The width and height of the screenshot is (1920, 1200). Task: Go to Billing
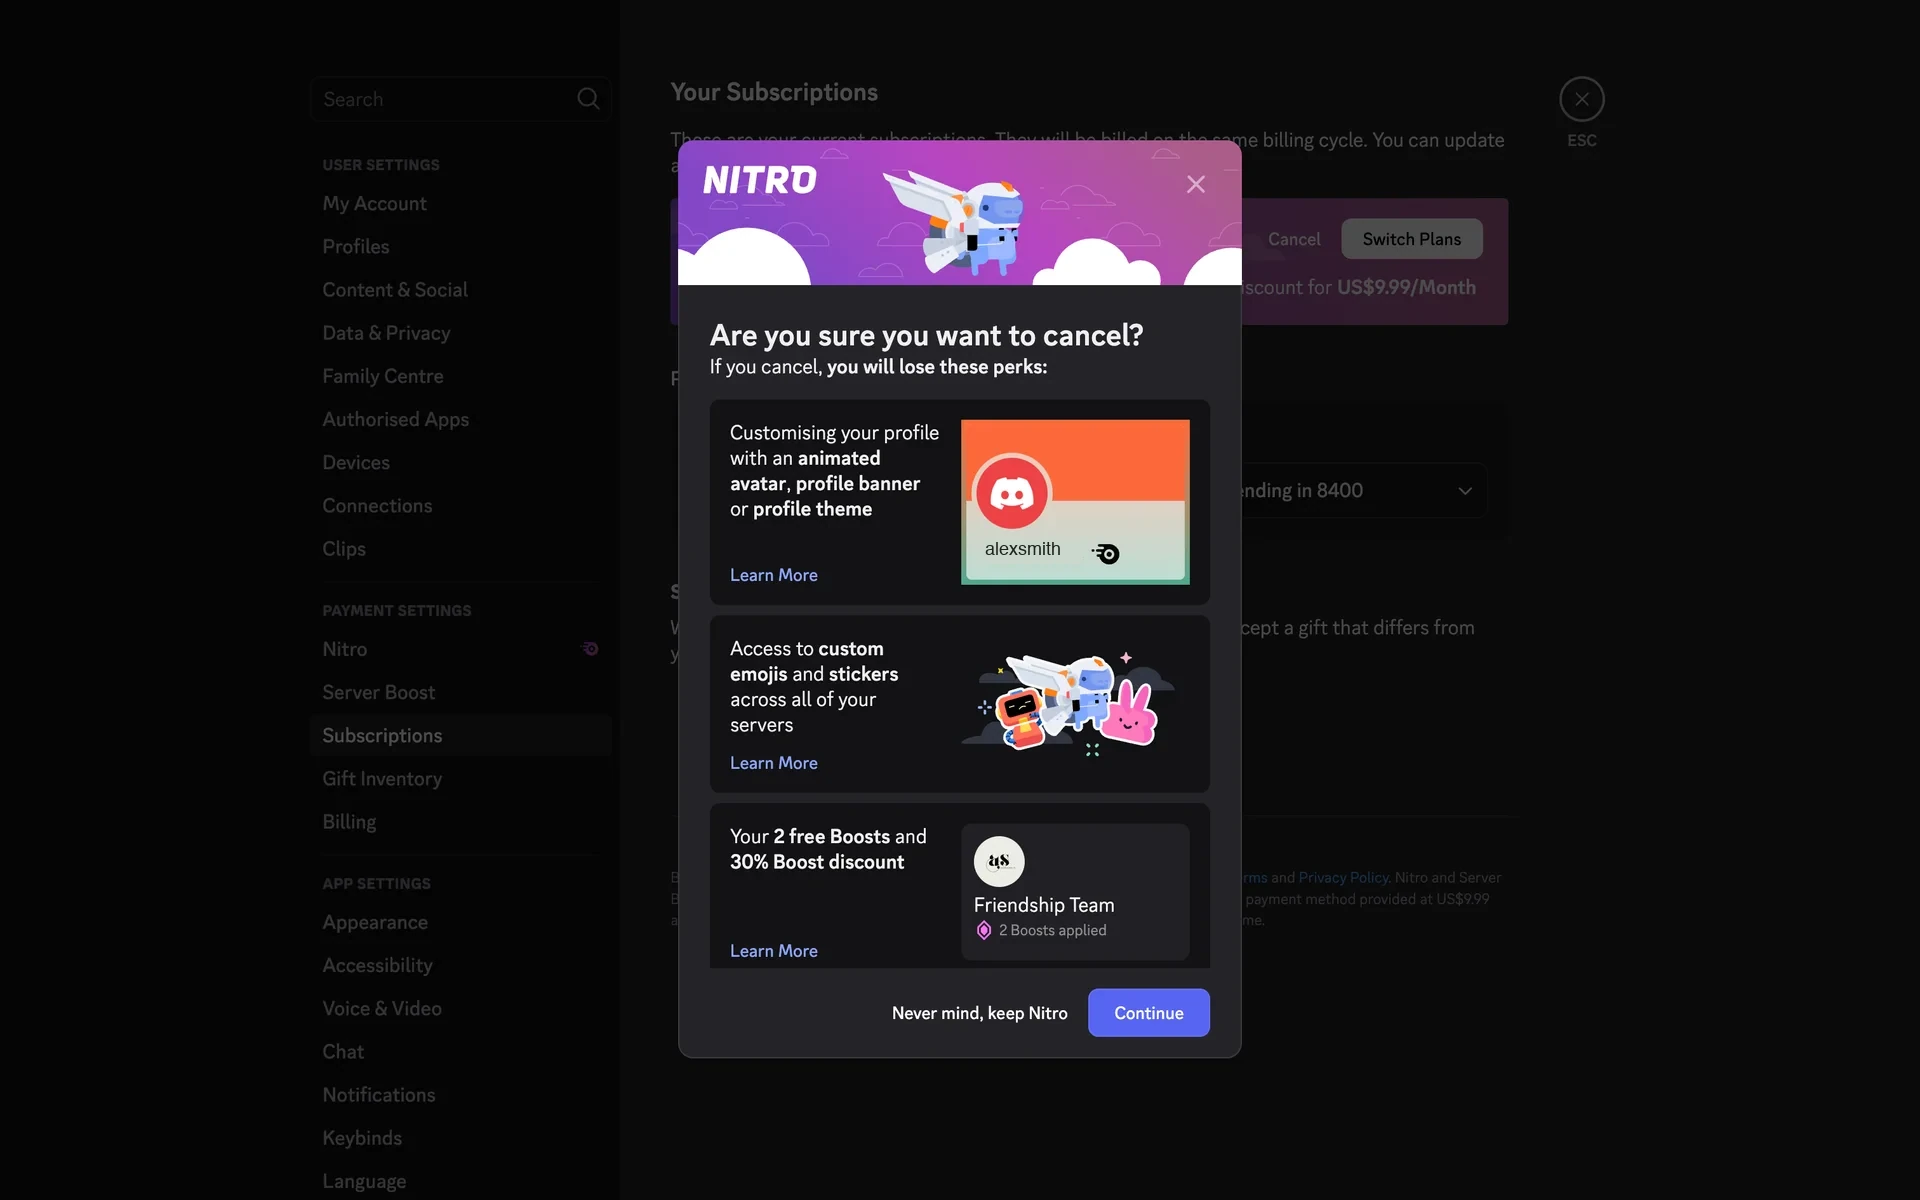click(x=460, y=822)
